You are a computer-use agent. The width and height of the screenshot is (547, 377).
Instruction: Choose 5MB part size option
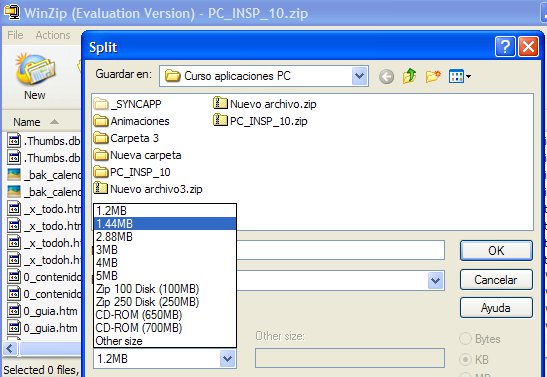pyautogui.click(x=165, y=276)
